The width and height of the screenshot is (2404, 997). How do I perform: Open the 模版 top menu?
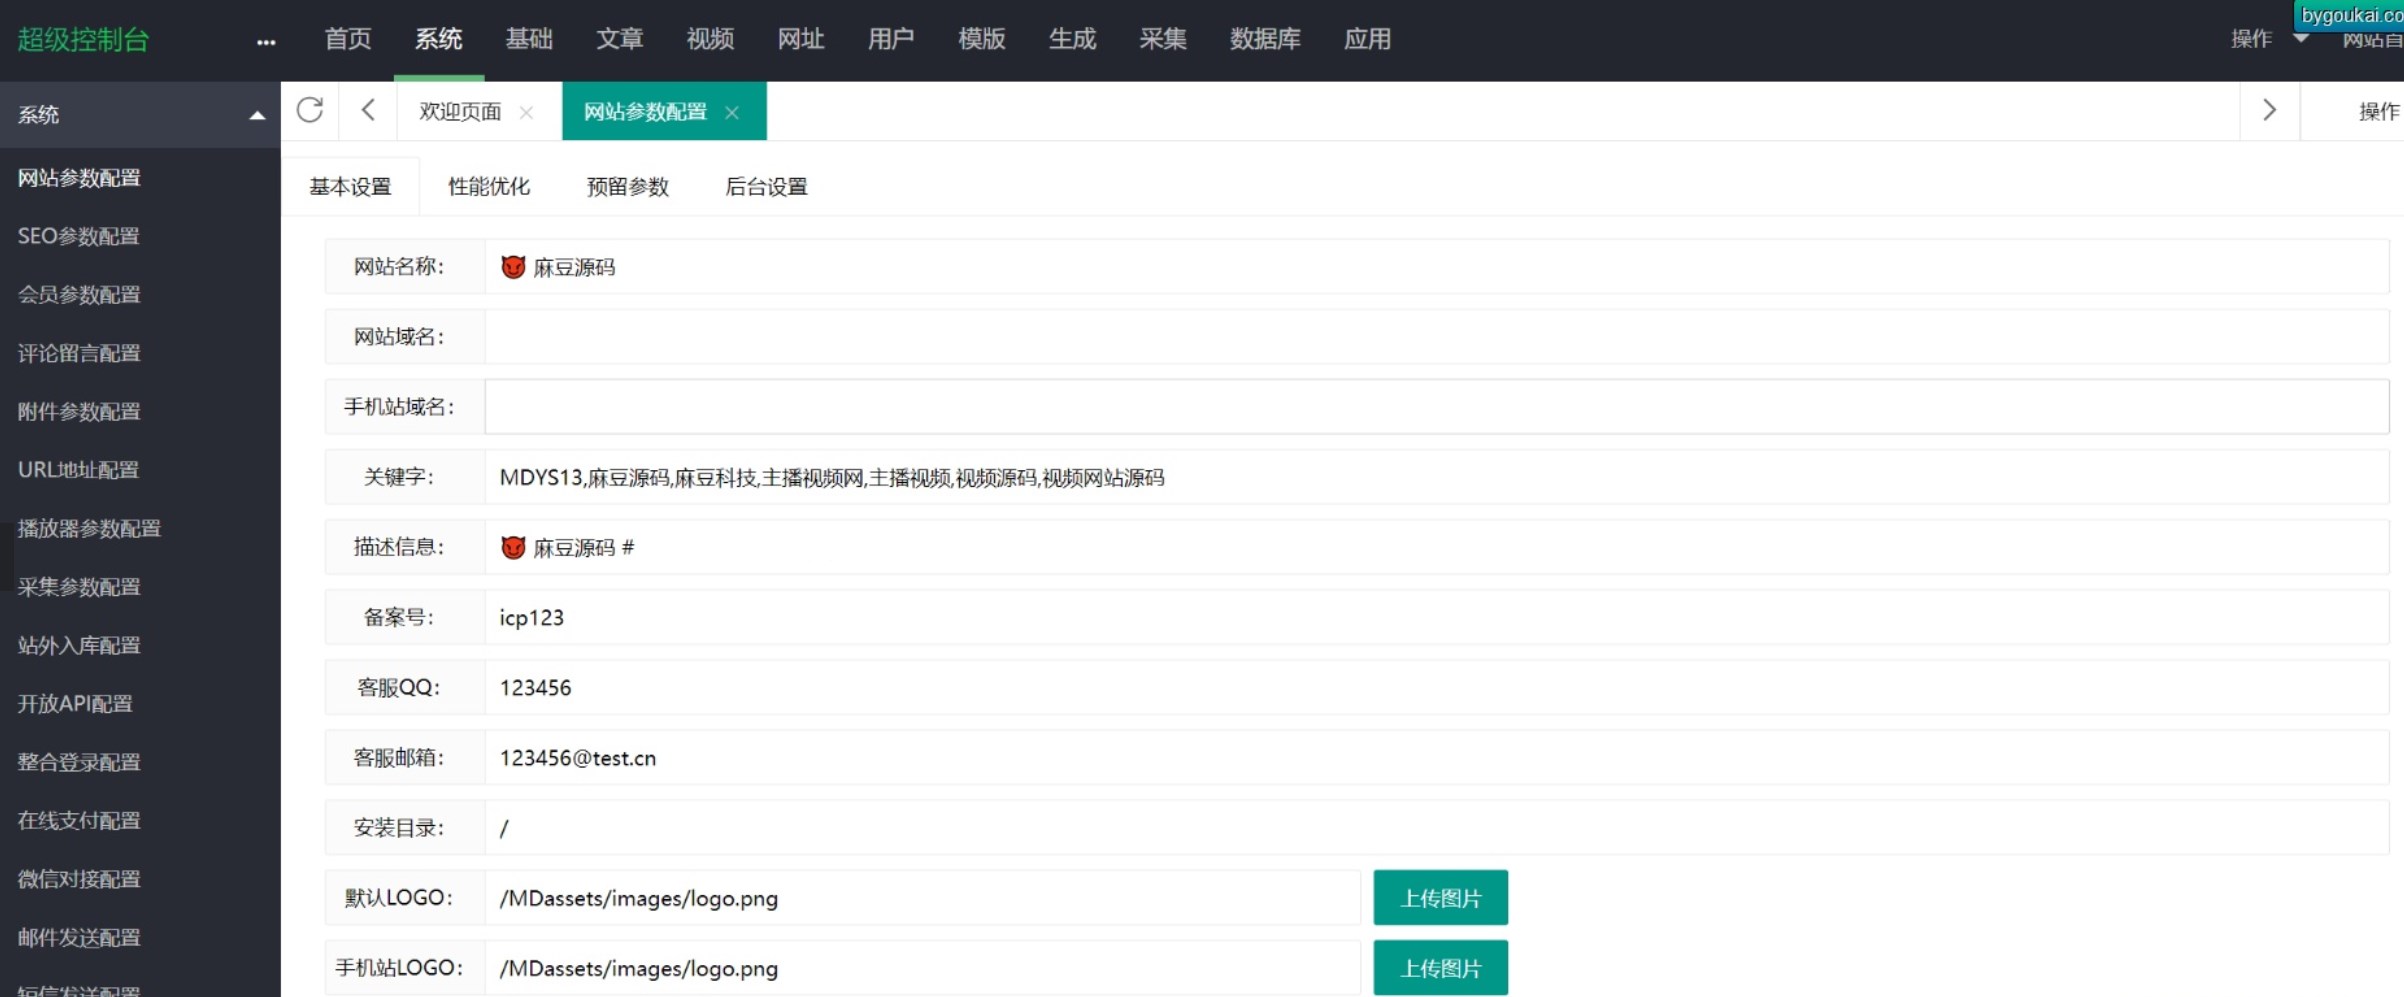(982, 39)
